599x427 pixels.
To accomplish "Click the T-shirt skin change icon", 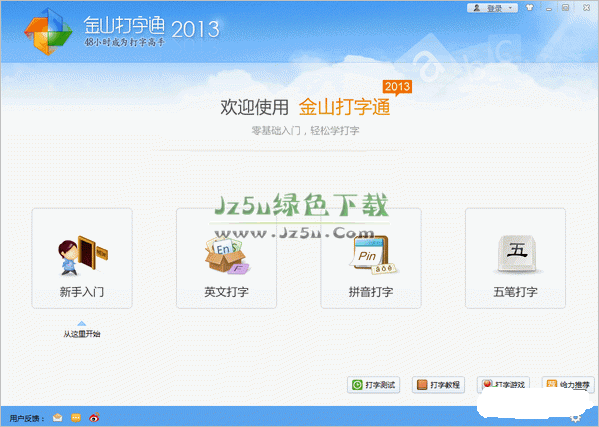I will coord(529,7).
